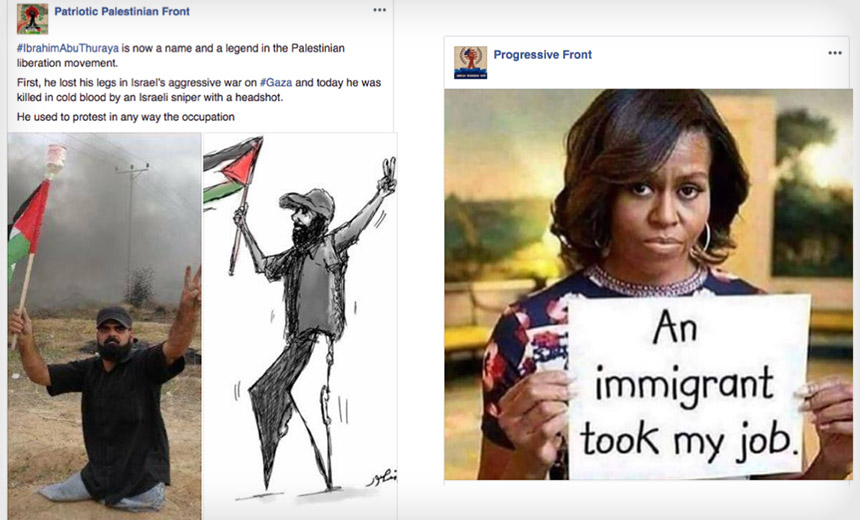Viewport: 860px width, 520px height.
Task: Open Progressive Front page avatar
Action: [470, 62]
